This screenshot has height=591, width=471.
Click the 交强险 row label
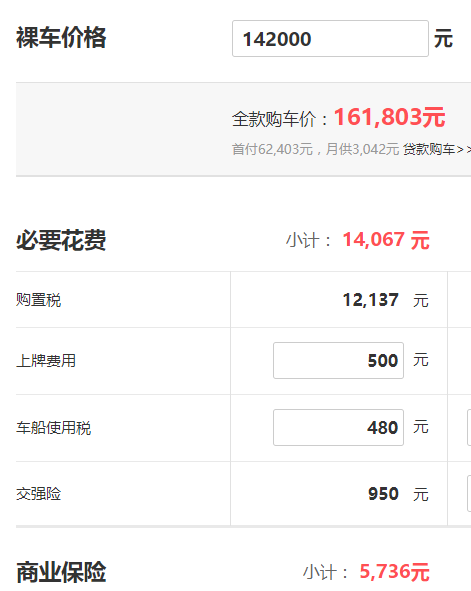pos(38,494)
